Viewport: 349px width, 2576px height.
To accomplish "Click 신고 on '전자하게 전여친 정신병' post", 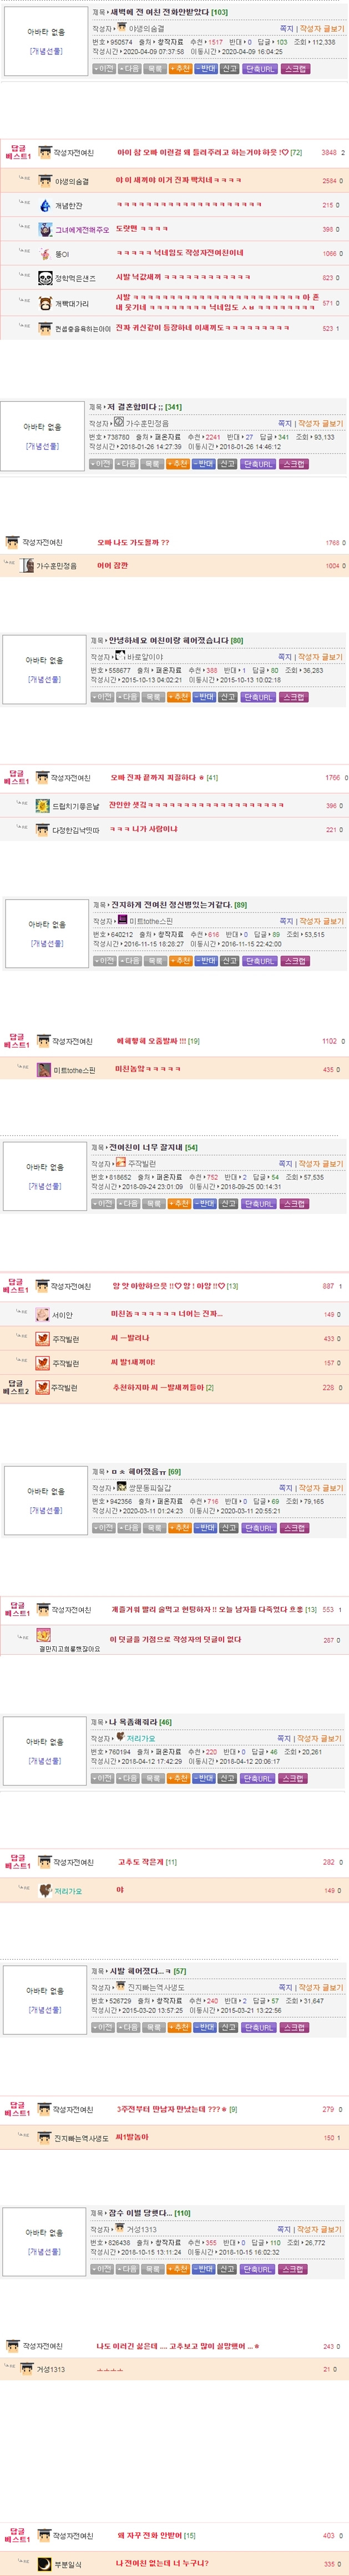I will coord(231,961).
